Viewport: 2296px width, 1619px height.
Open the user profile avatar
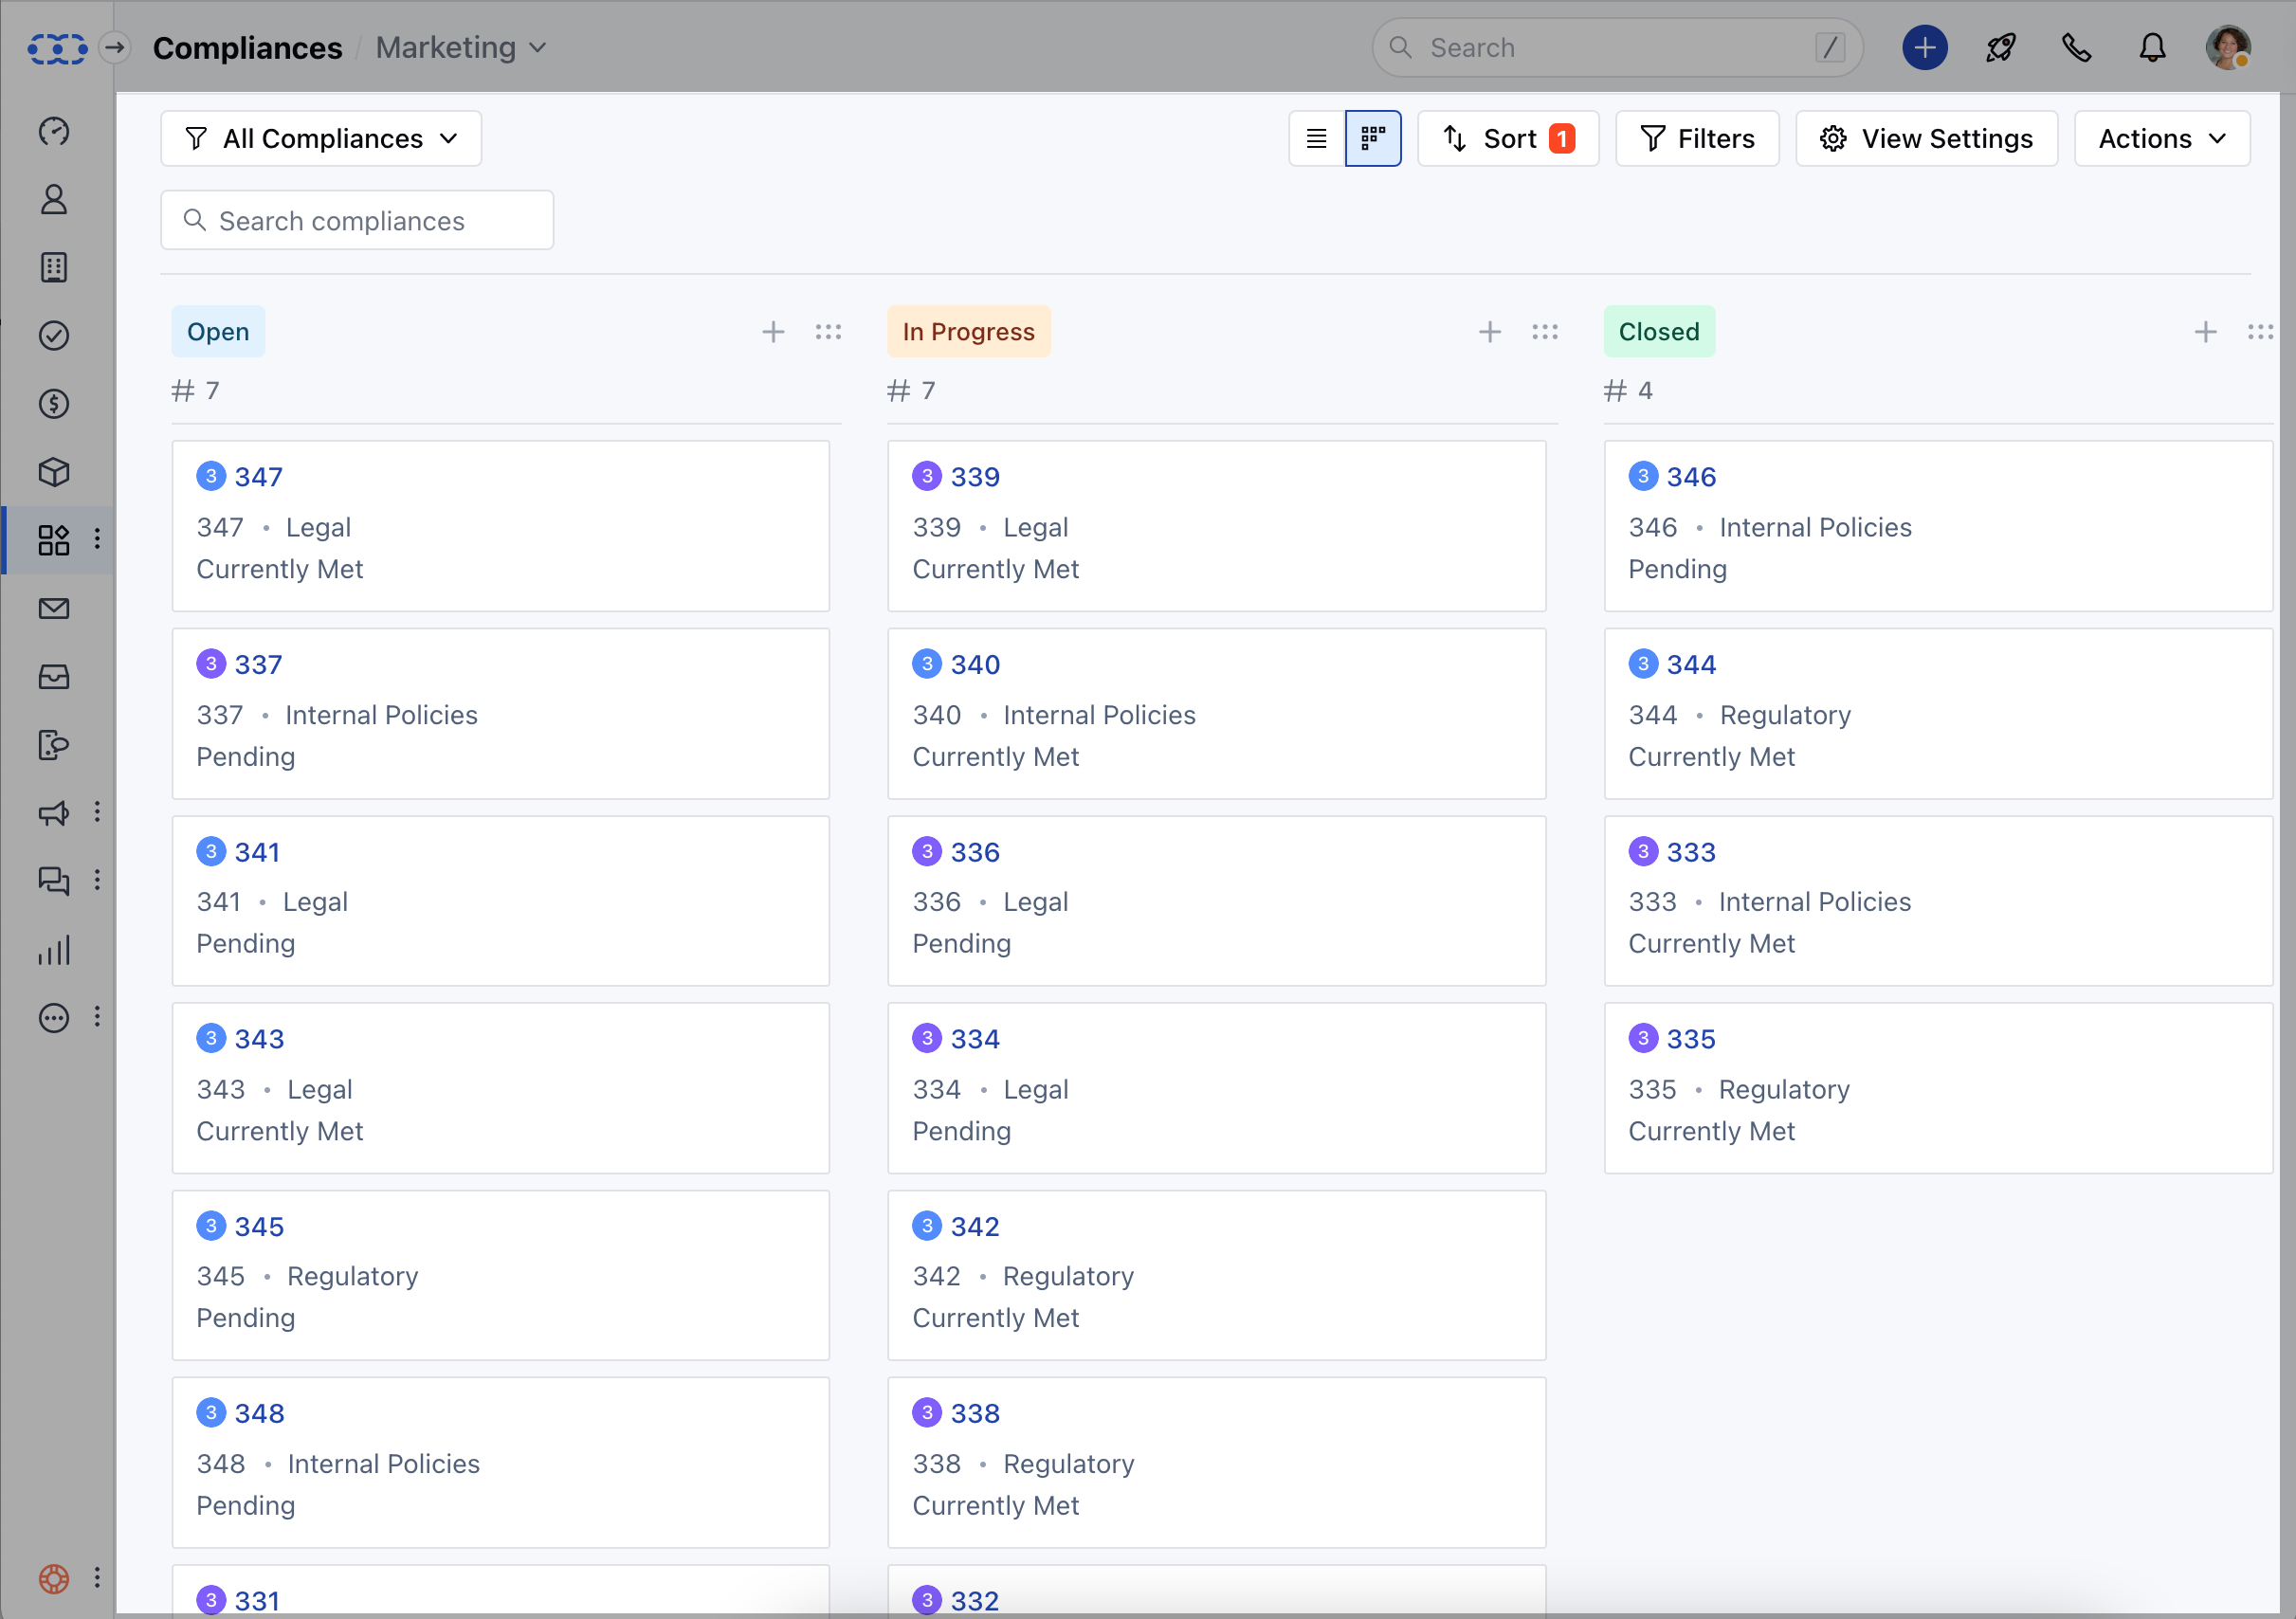(2228, 48)
